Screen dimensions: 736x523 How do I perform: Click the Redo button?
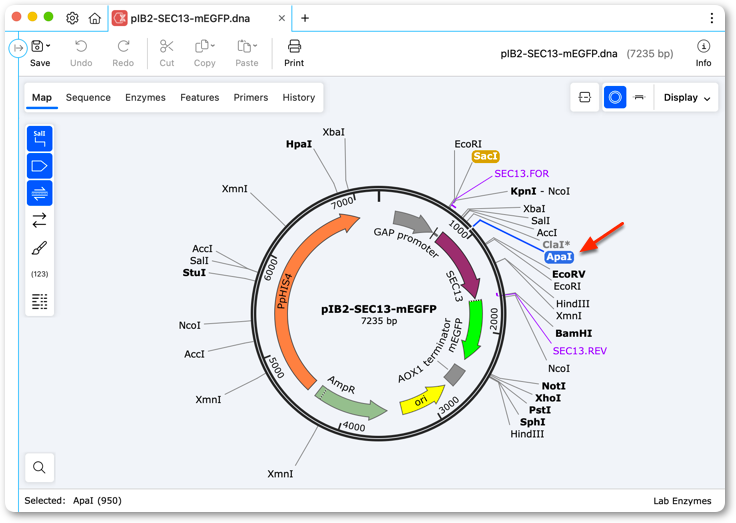(123, 54)
